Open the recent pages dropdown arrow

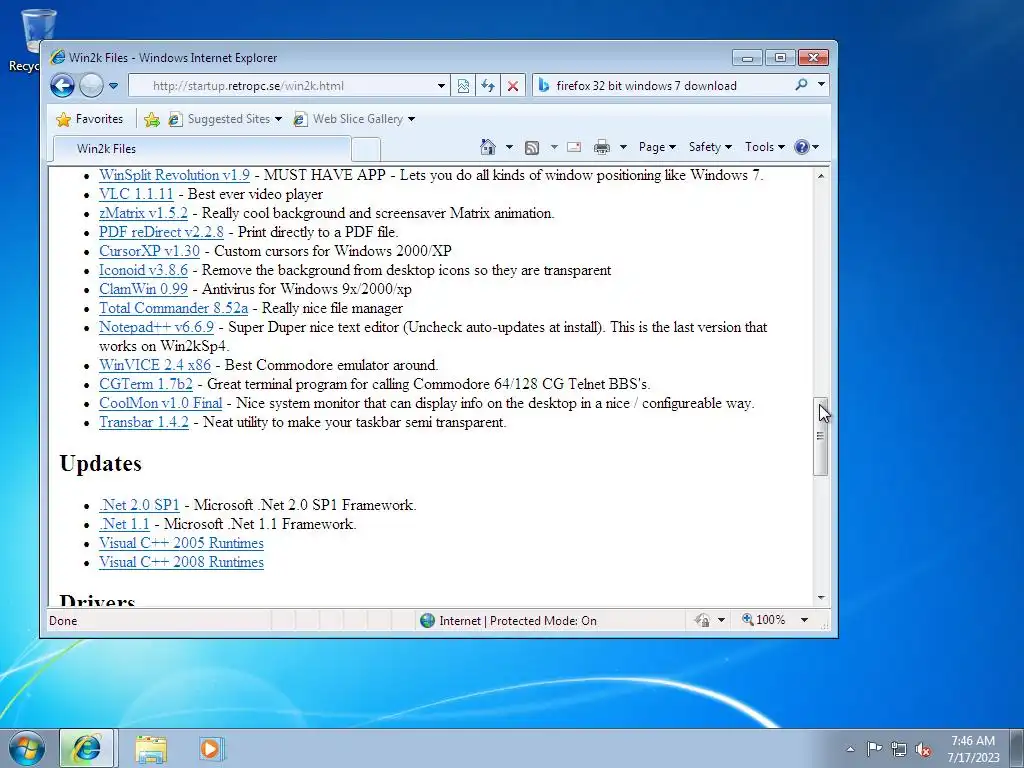(114, 86)
